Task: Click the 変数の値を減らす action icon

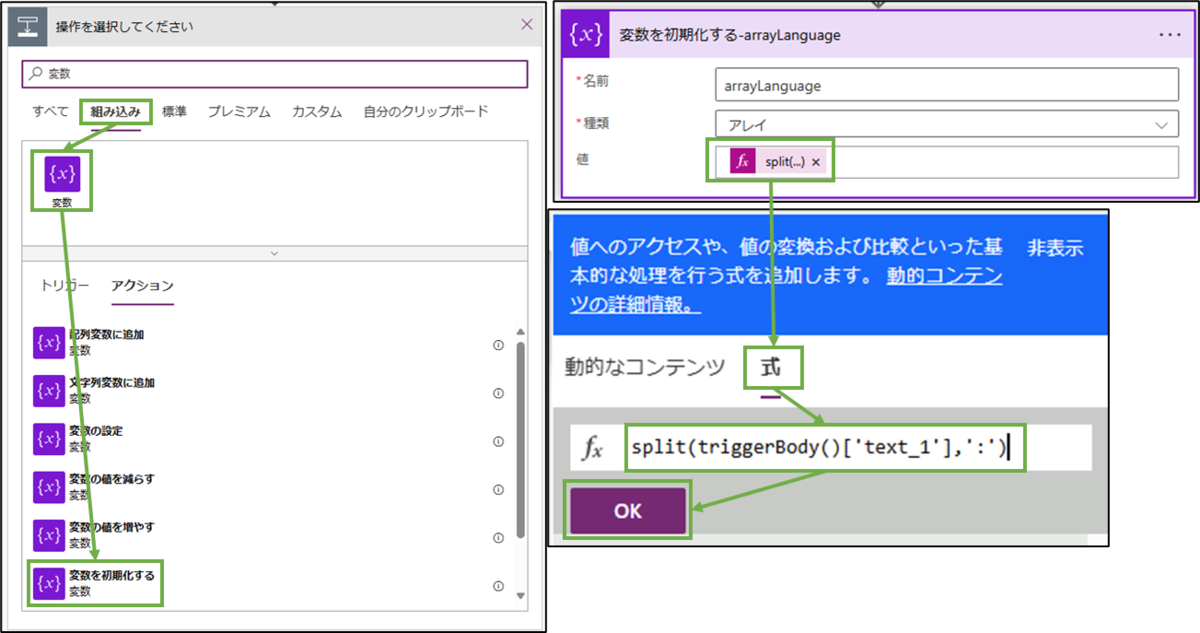Action: [x=49, y=486]
